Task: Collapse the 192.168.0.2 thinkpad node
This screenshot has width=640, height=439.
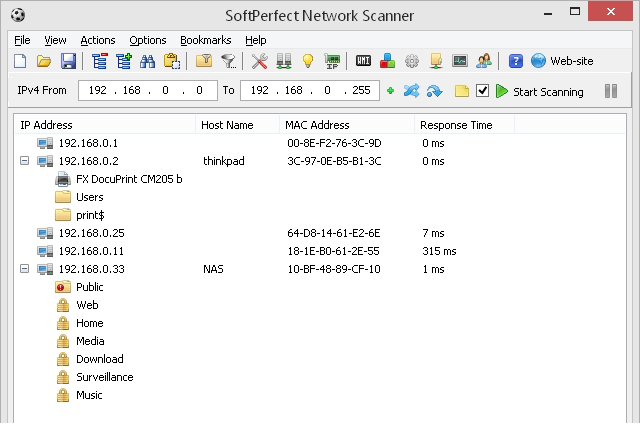Action: tap(24, 161)
